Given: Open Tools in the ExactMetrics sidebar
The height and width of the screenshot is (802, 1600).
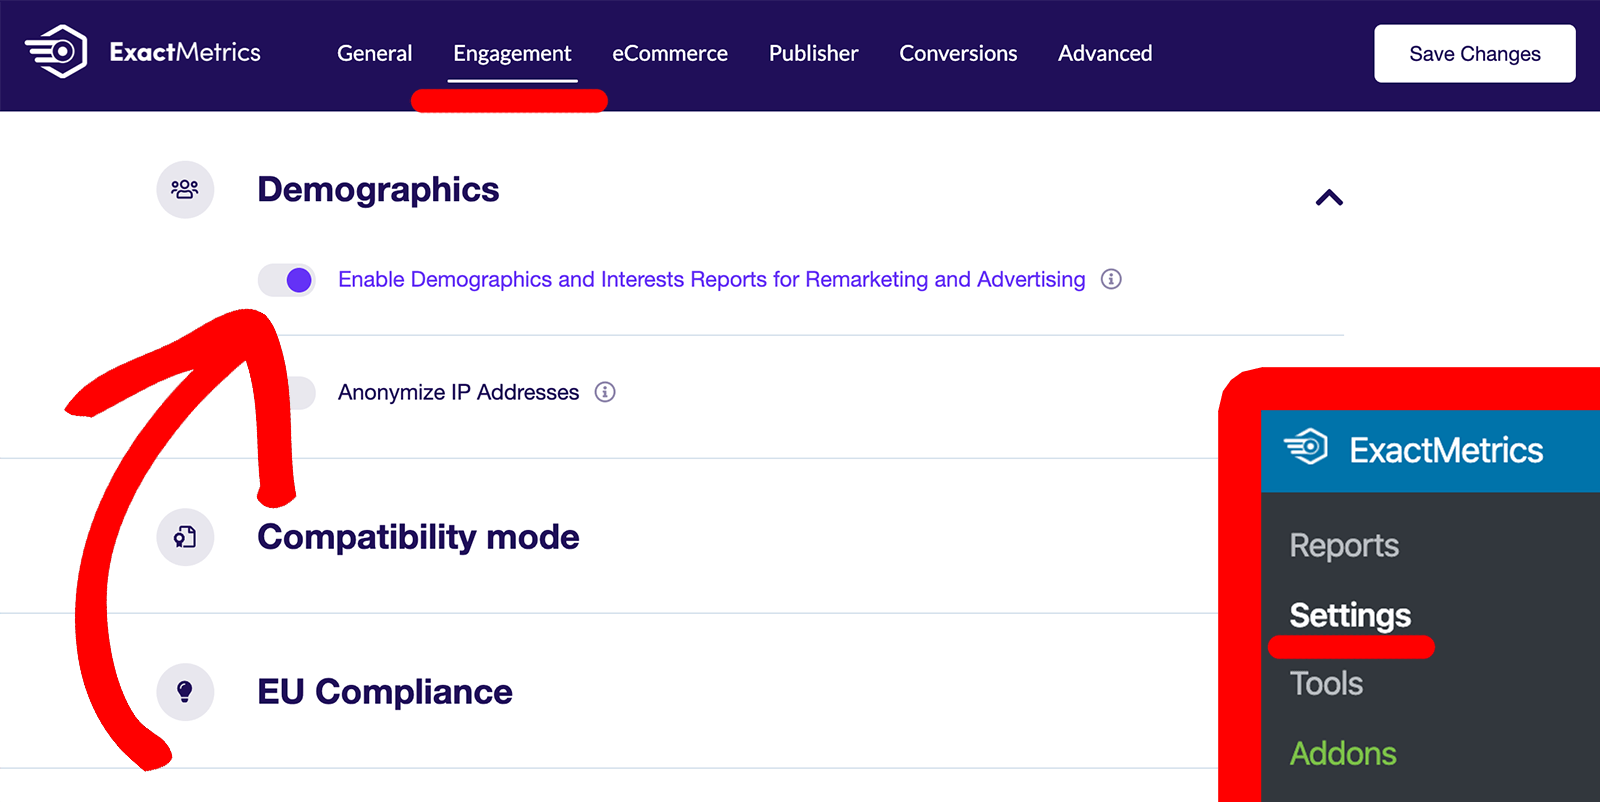Looking at the screenshot, I should tap(1326, 684).
